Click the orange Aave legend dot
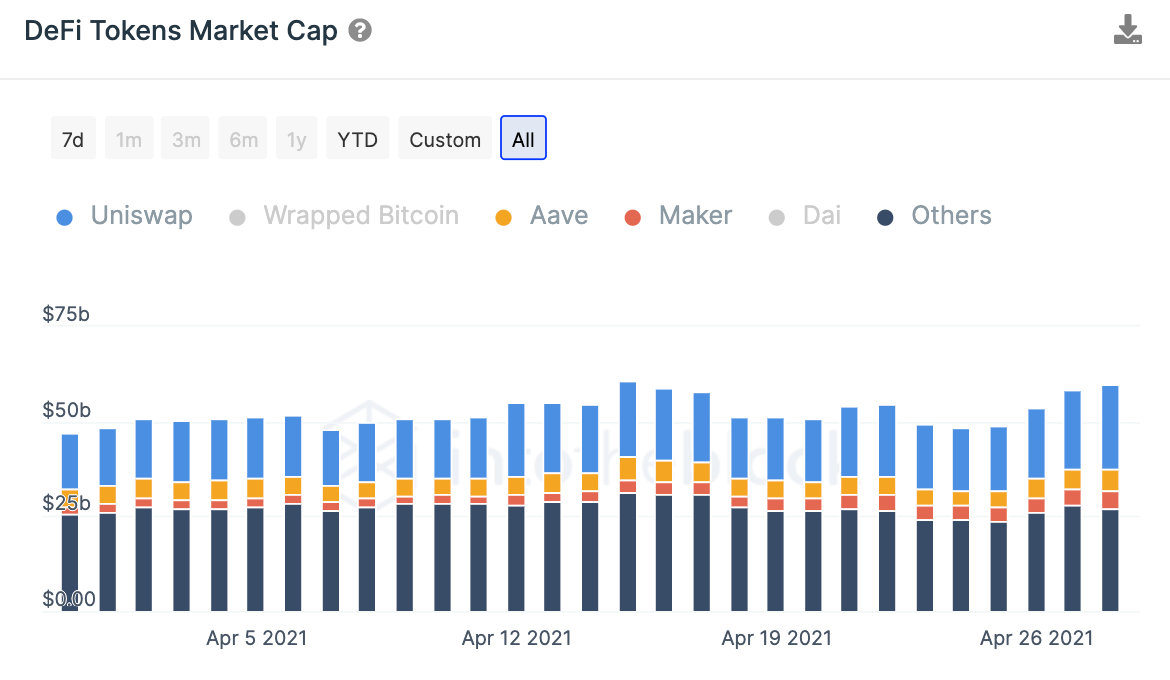This screenshot has width=1170, height=680. (504, 218)
